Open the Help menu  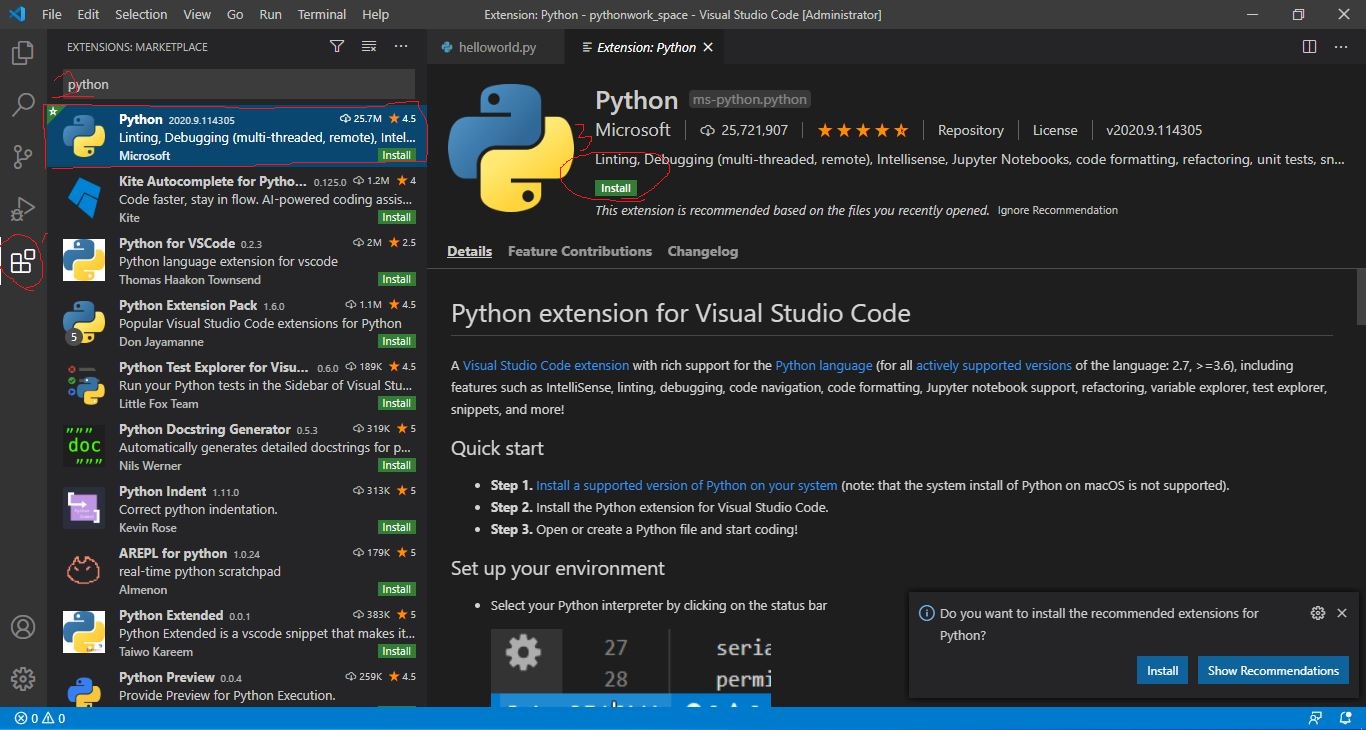pos(375,15)
